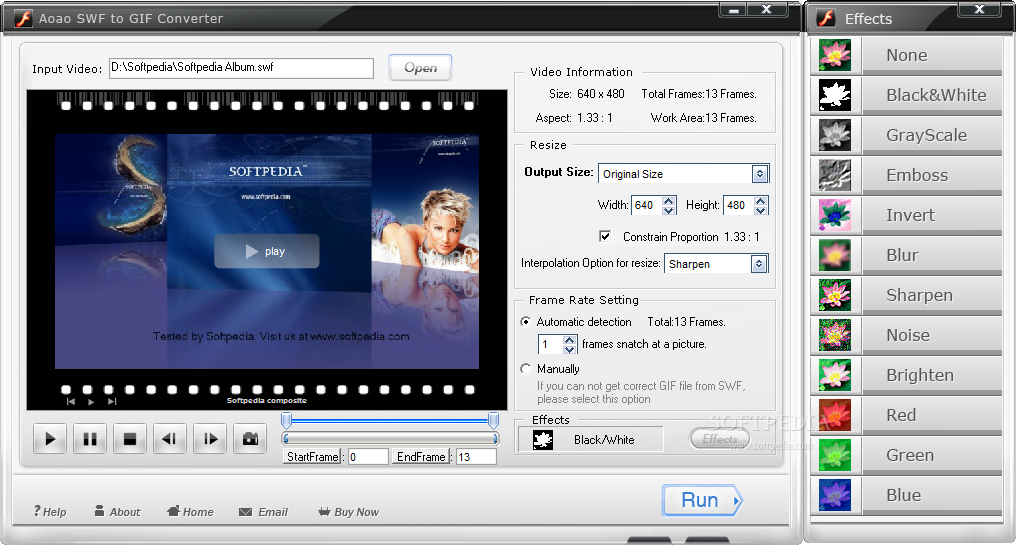The image size is (1016, 545).
Task: Close the Effects panel window
Action: 980,9
